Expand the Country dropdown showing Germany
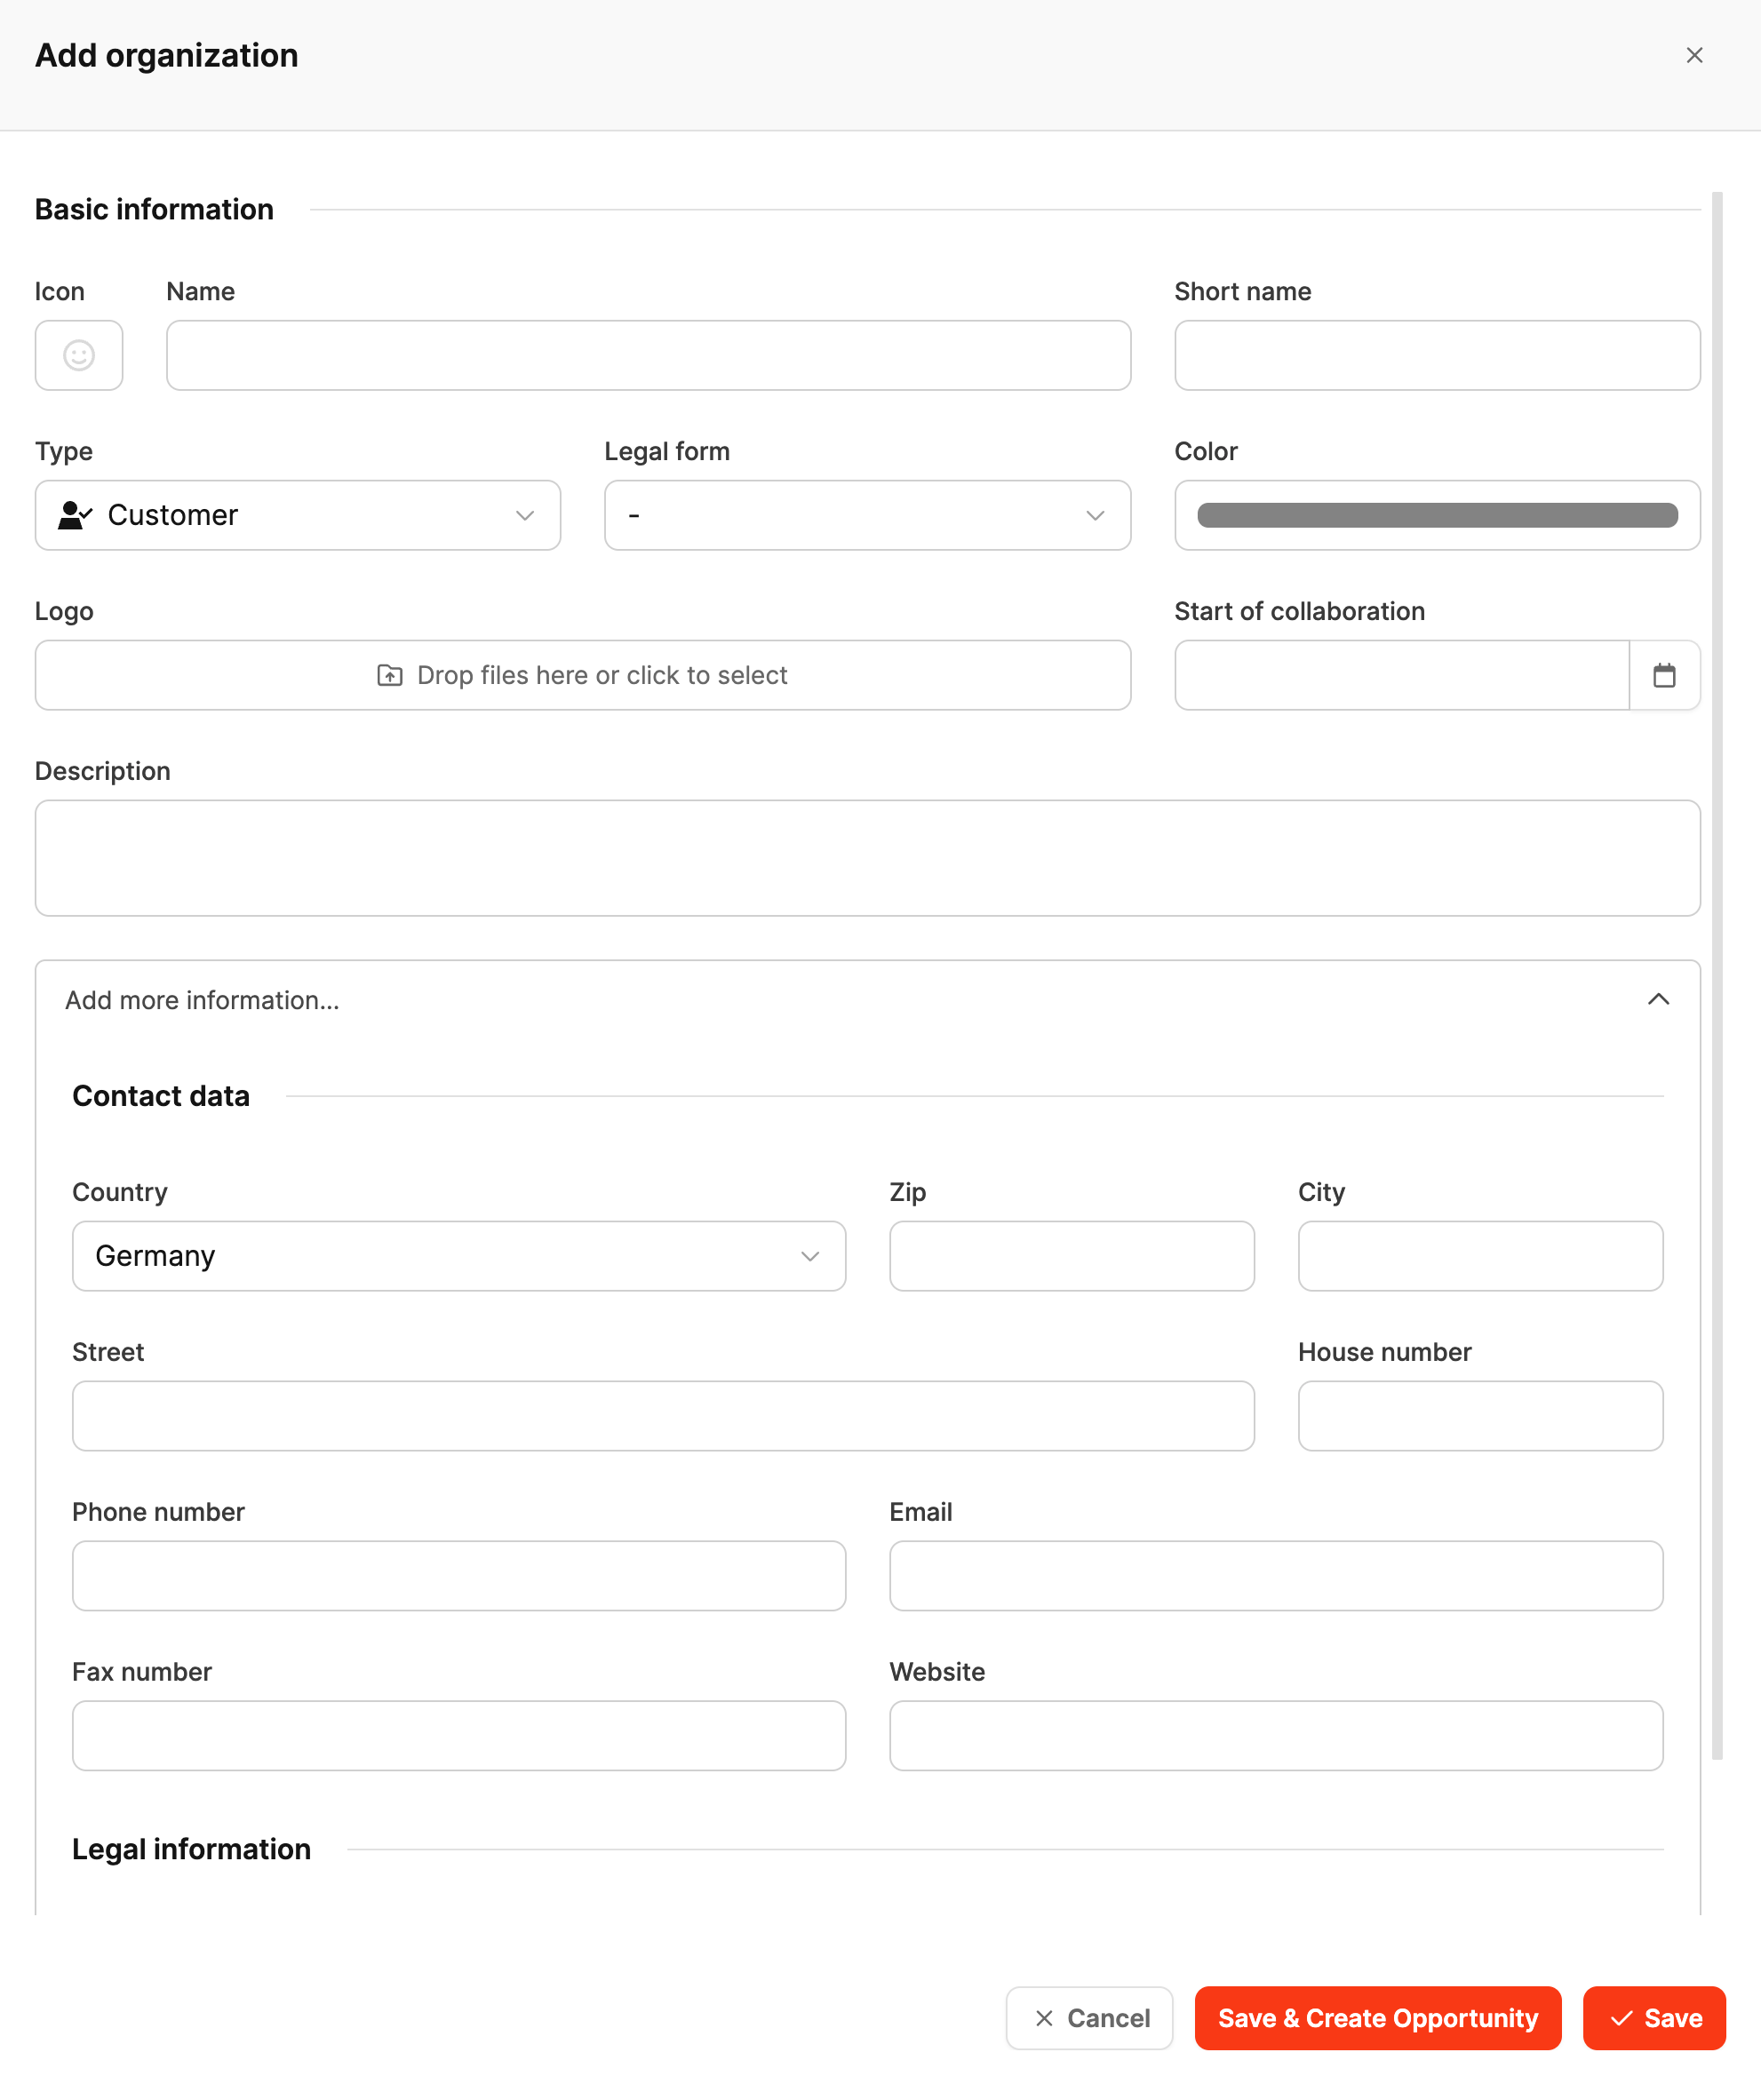This screenshot has width=1761, height=2100. (459, 1256)
